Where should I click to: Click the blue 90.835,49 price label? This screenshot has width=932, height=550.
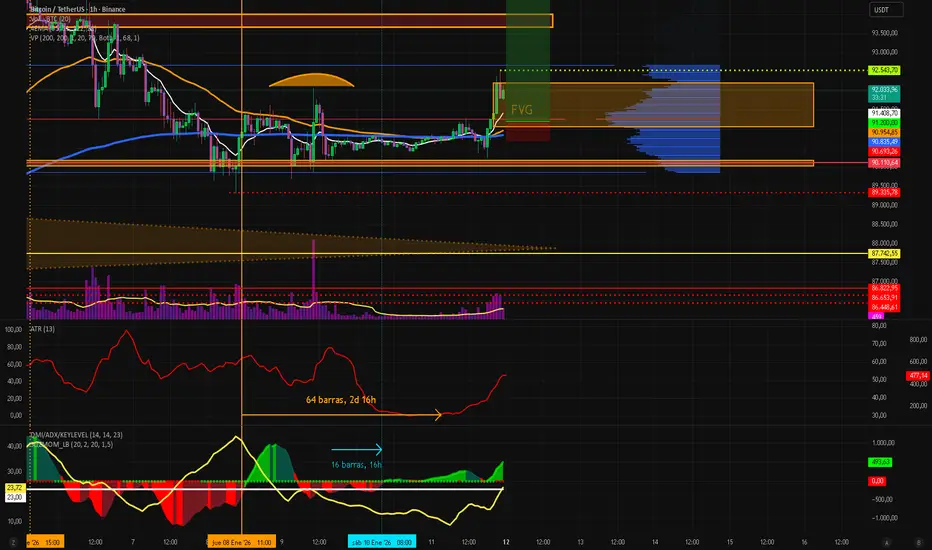pos(884,142)
